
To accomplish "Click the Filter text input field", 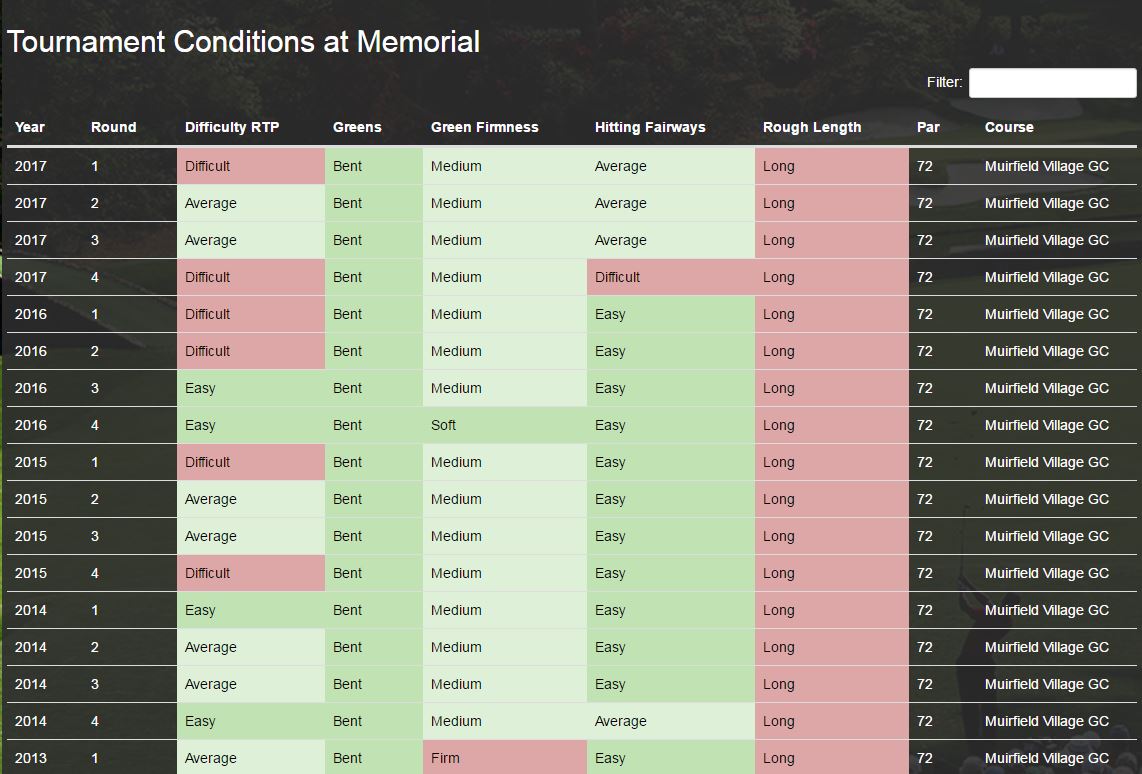I will click(x=1052, y=83).
